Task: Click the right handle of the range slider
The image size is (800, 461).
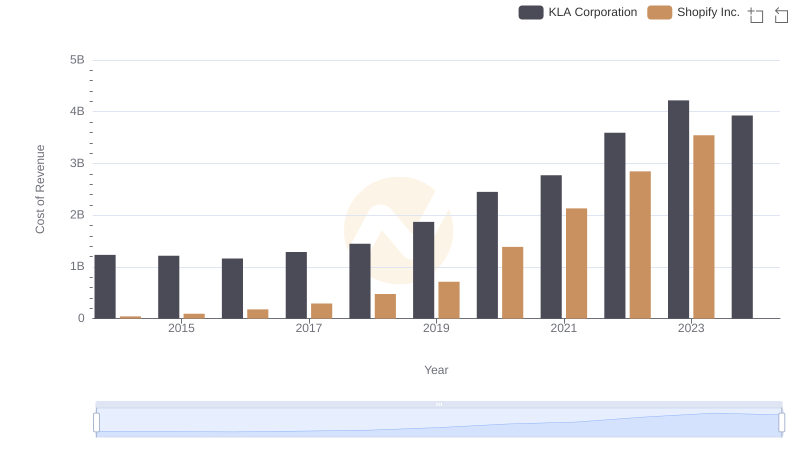Action: pos(781,422)
